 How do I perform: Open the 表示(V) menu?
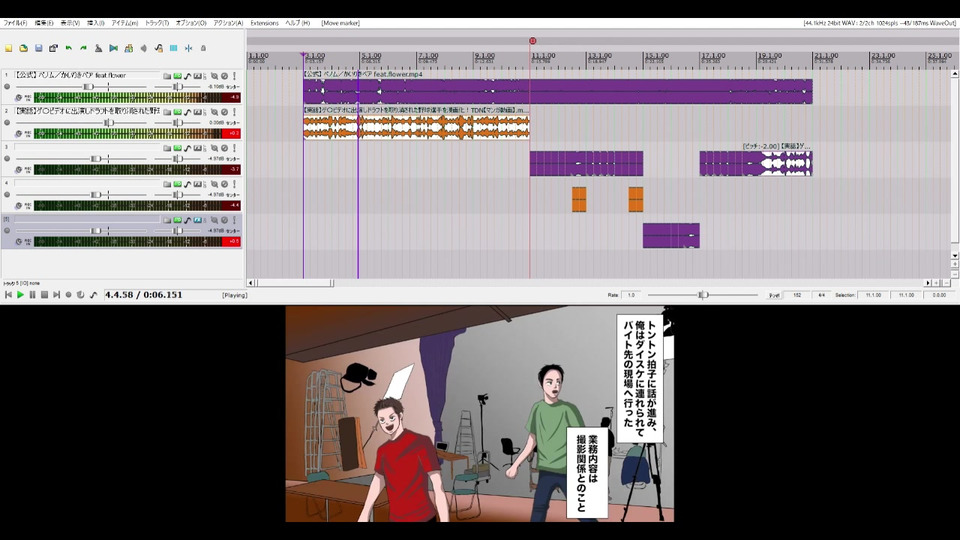tap(70, 23)
